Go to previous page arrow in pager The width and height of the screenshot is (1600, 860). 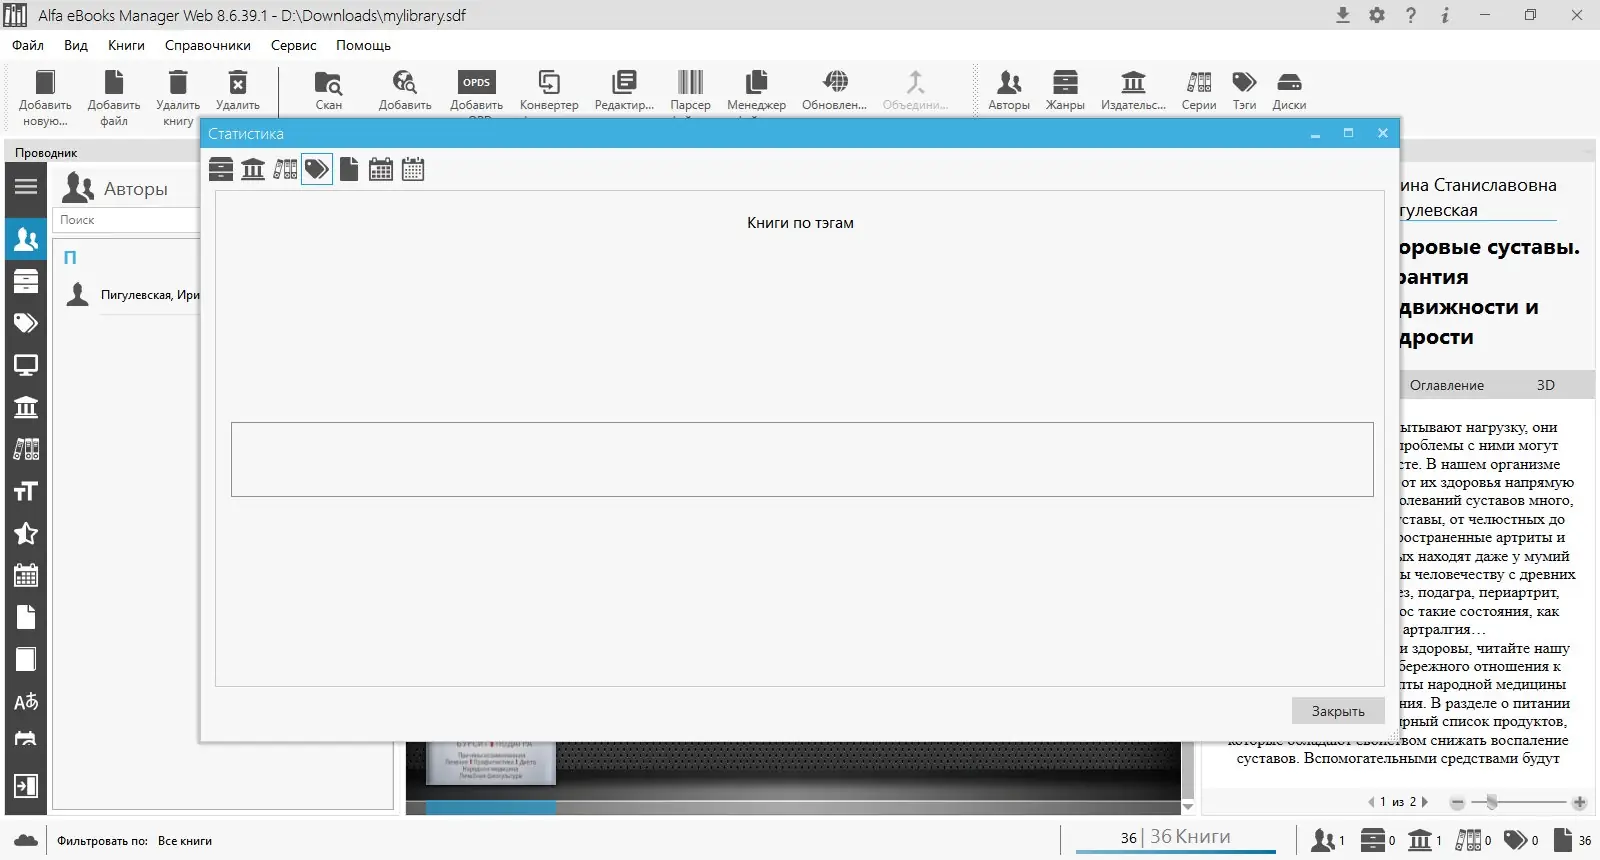coord(1371,802)
